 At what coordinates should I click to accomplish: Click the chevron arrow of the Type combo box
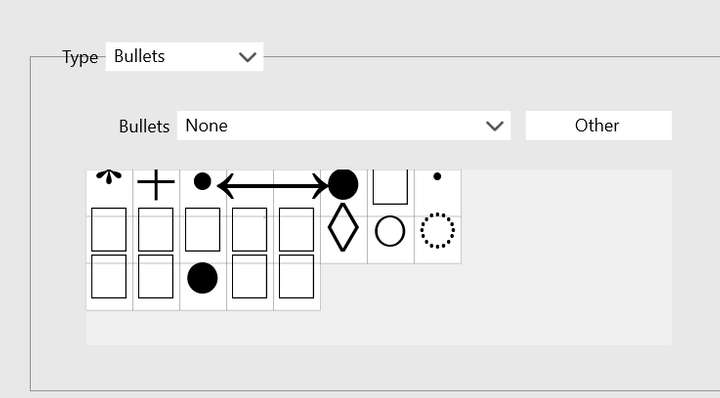(248, 57)
